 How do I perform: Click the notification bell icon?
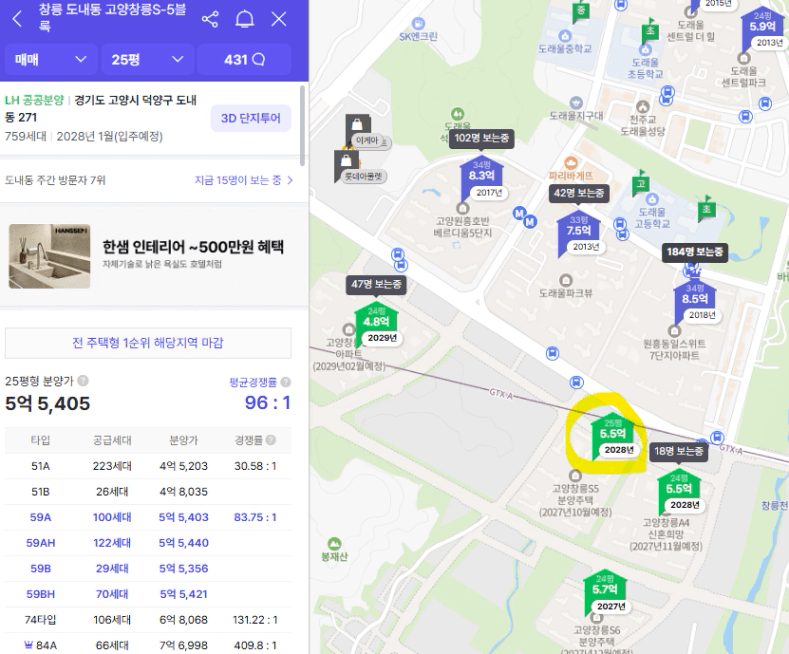pos(244,19)
